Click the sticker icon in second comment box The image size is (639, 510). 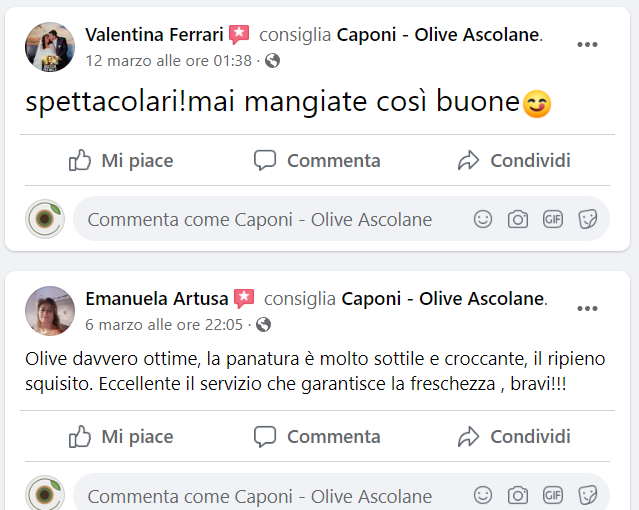click(587, 495)
